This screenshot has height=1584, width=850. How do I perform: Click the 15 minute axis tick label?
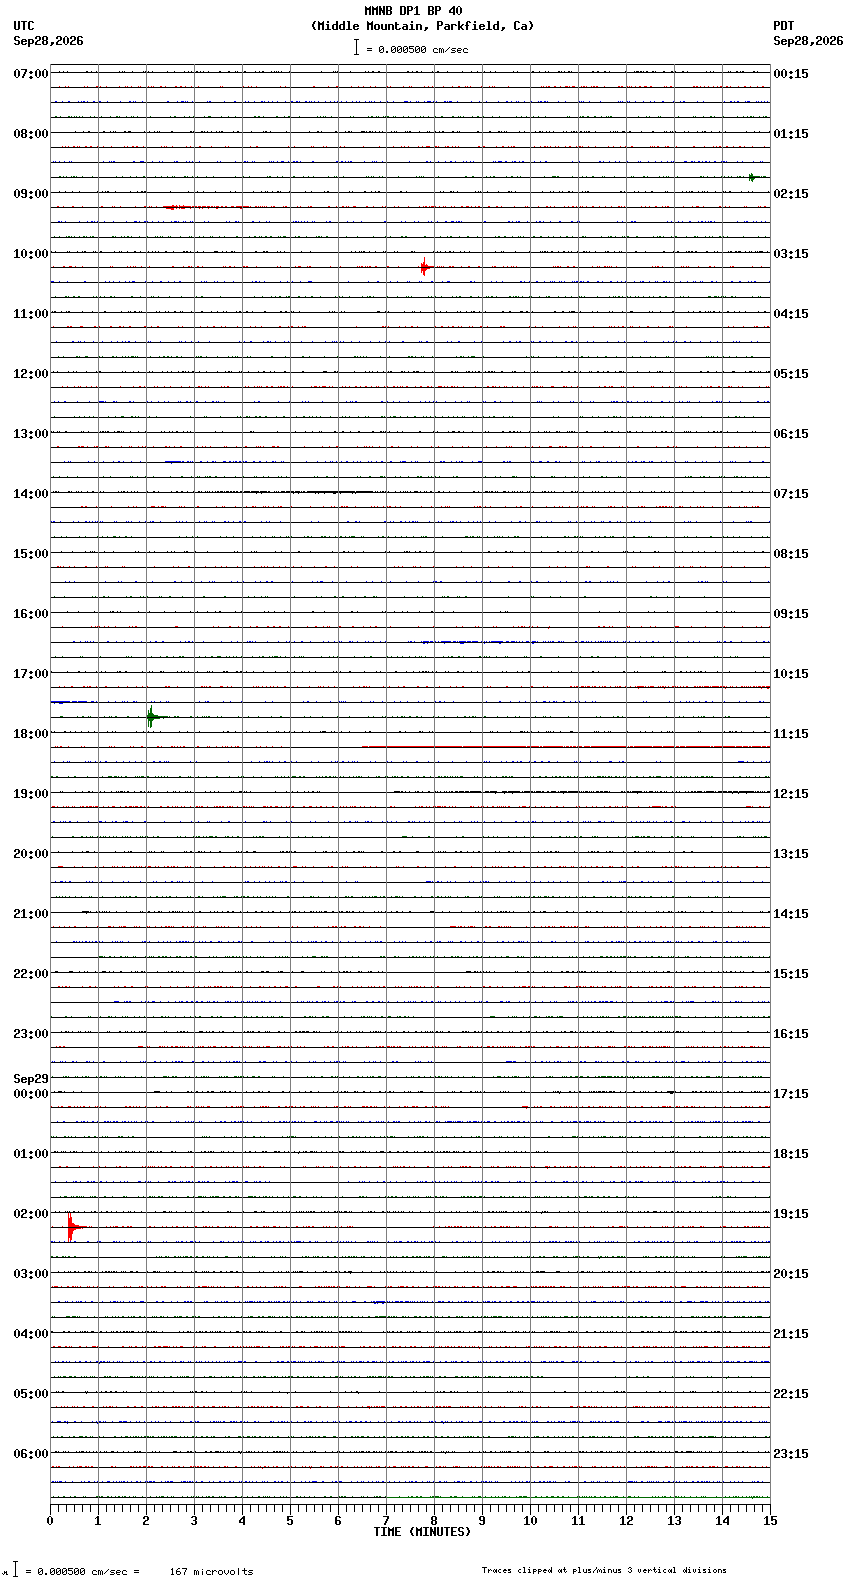770,1521
